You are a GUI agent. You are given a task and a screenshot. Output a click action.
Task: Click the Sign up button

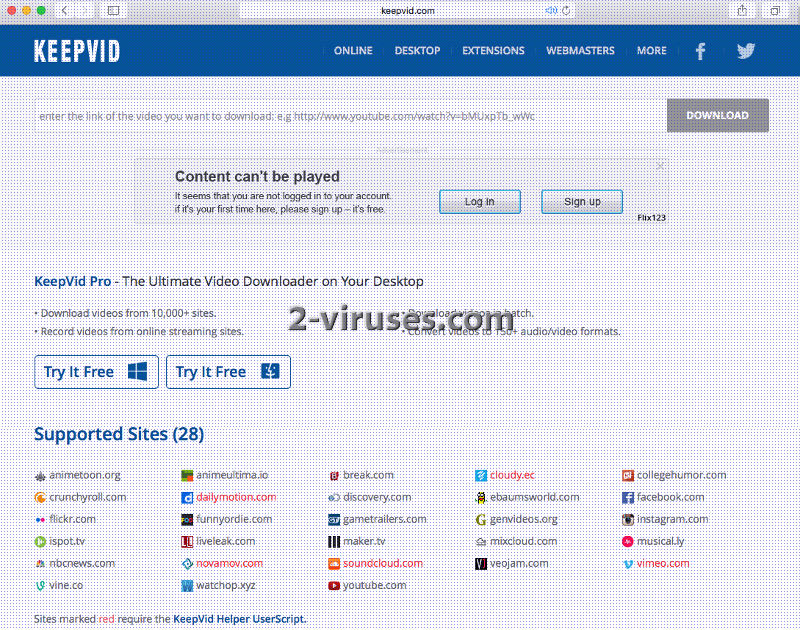(x=582, y=201)
